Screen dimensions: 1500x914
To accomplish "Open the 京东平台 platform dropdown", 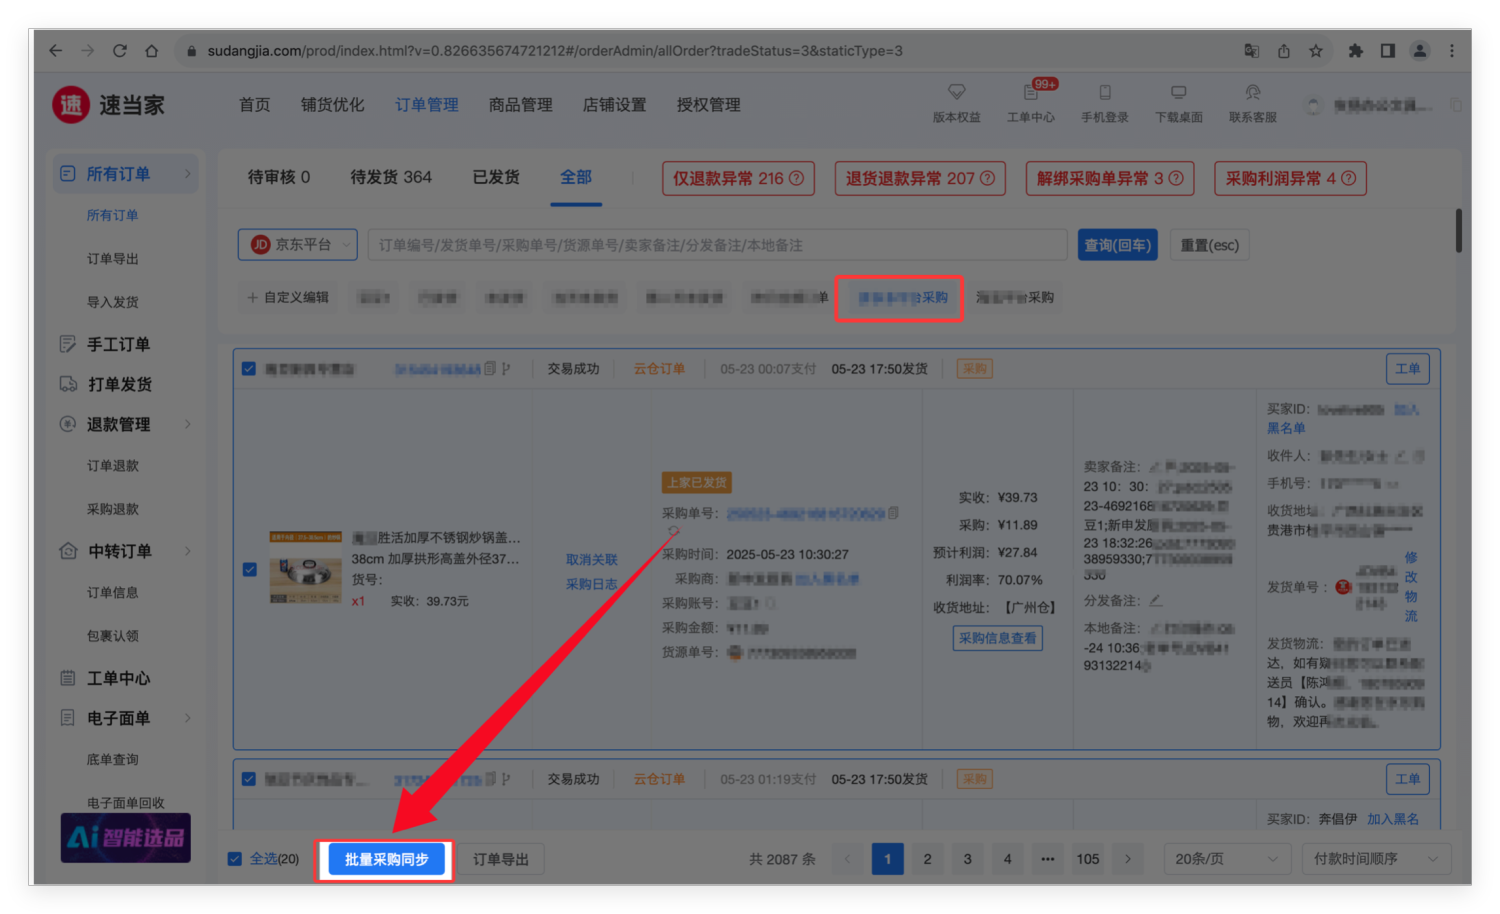I will coord(297,245).
